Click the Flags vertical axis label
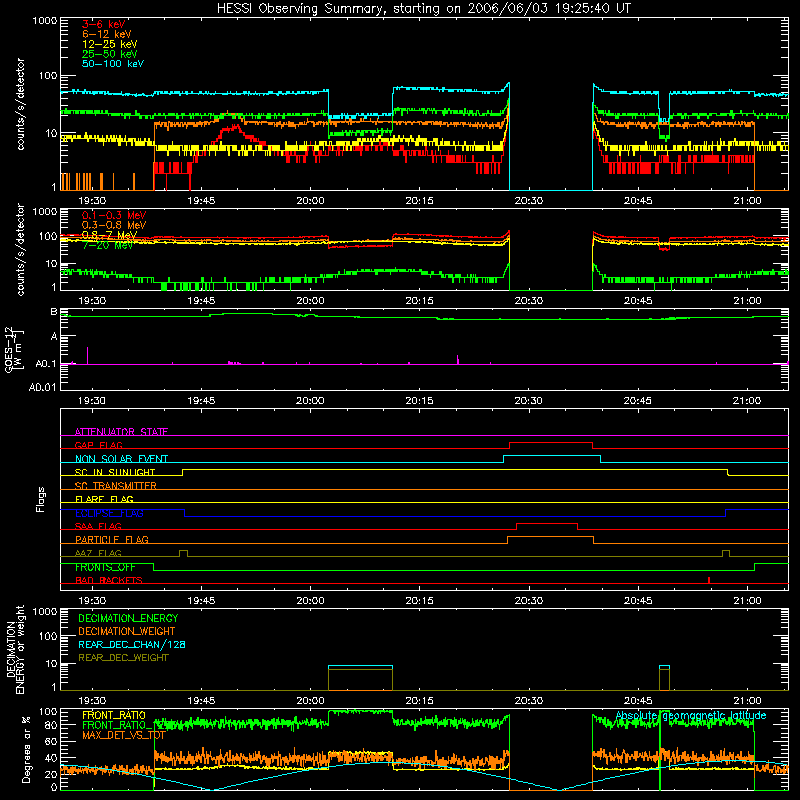 point(40,499)
